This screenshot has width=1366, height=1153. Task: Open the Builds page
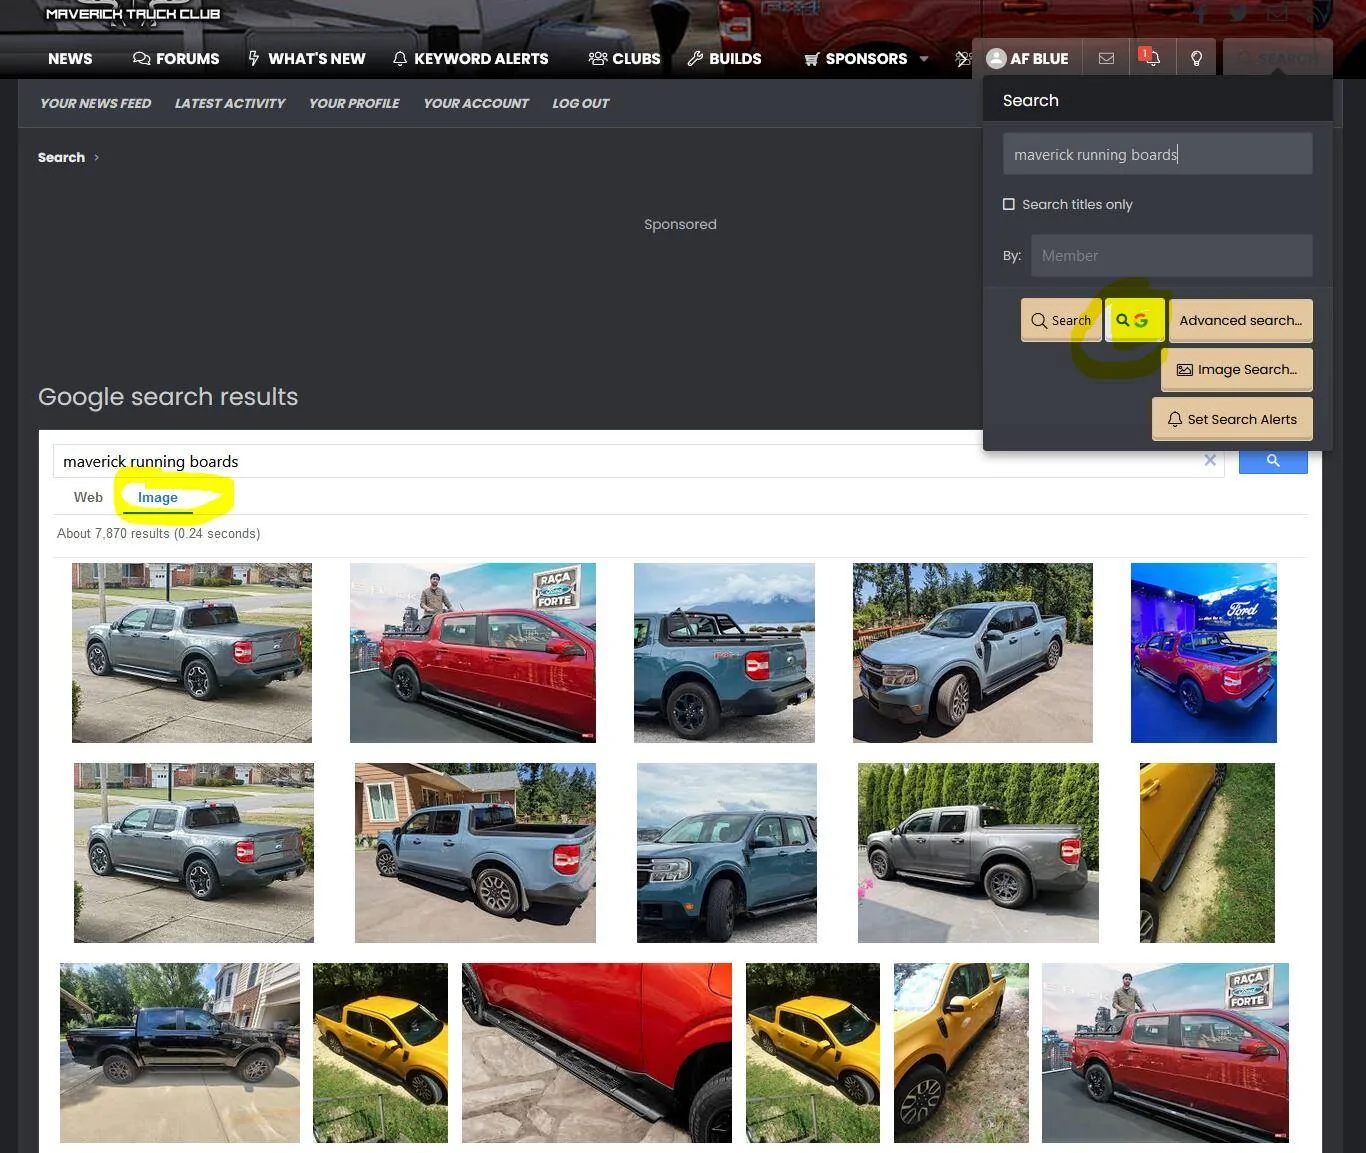724,59
